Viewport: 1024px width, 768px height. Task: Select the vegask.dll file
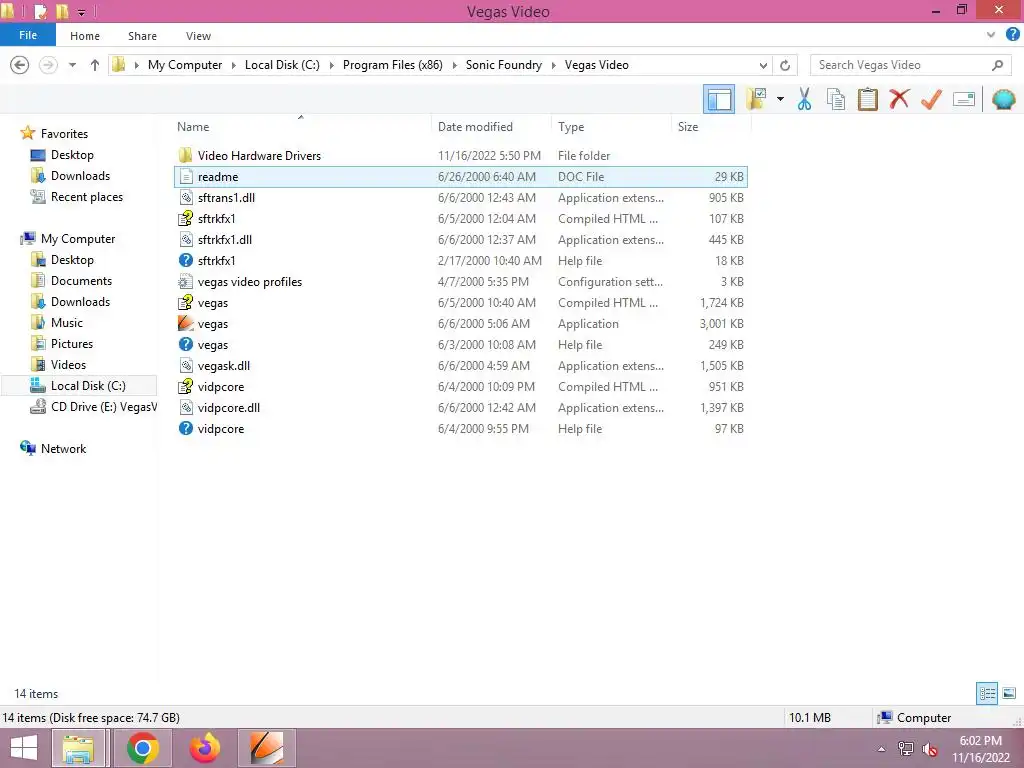(461, 366)
